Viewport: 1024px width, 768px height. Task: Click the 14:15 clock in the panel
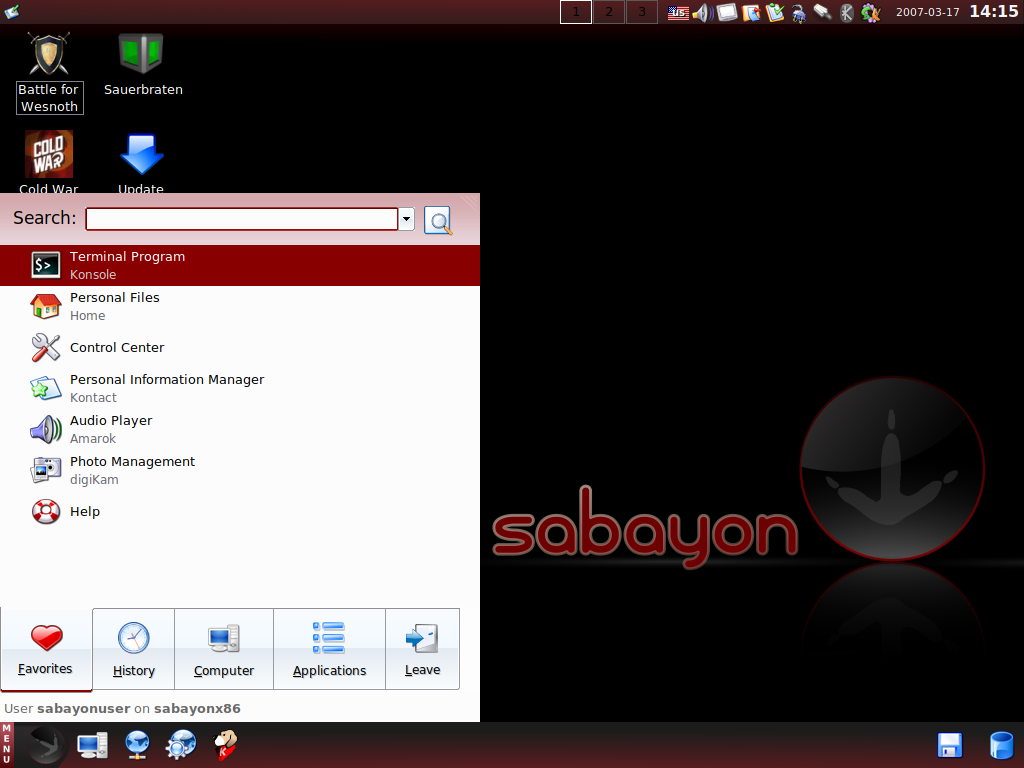[x=994, y=12]
